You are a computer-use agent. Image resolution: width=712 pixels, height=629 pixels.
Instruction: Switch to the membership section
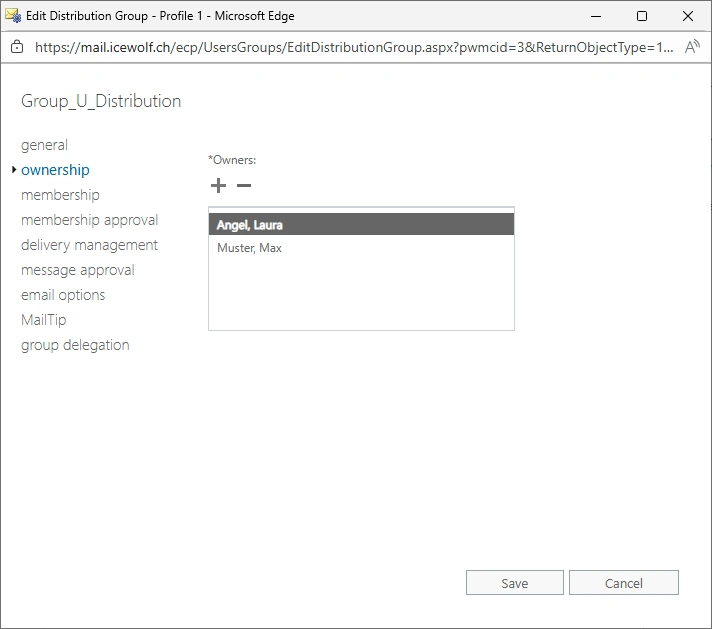(60, 195)
